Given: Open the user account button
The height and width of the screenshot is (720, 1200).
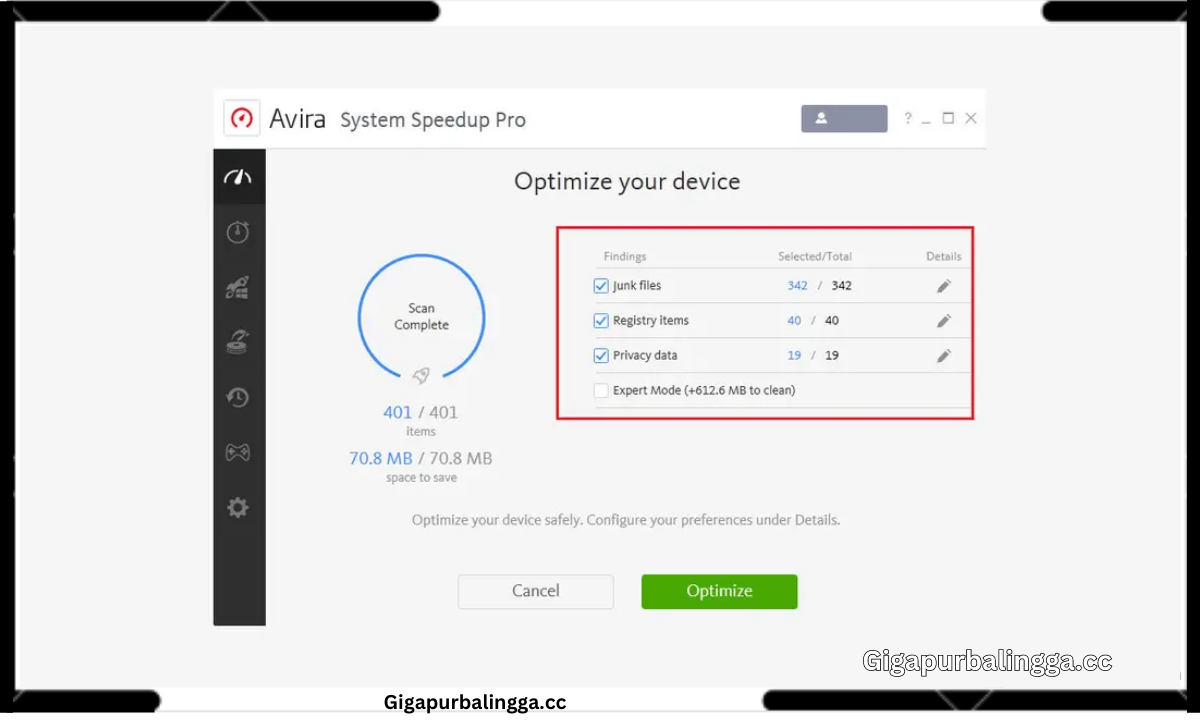Looking at the screenshot, I should [x=844, y=118].
